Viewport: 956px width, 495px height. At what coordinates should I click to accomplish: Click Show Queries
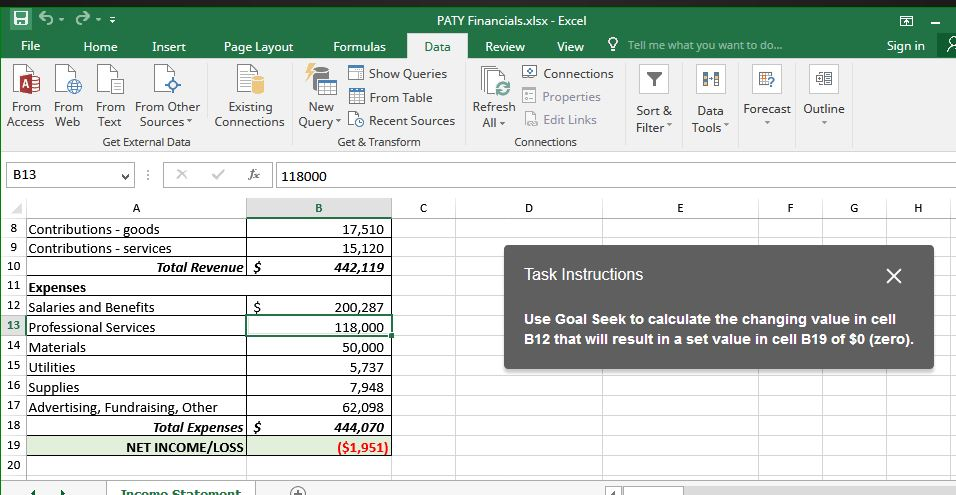398,74
